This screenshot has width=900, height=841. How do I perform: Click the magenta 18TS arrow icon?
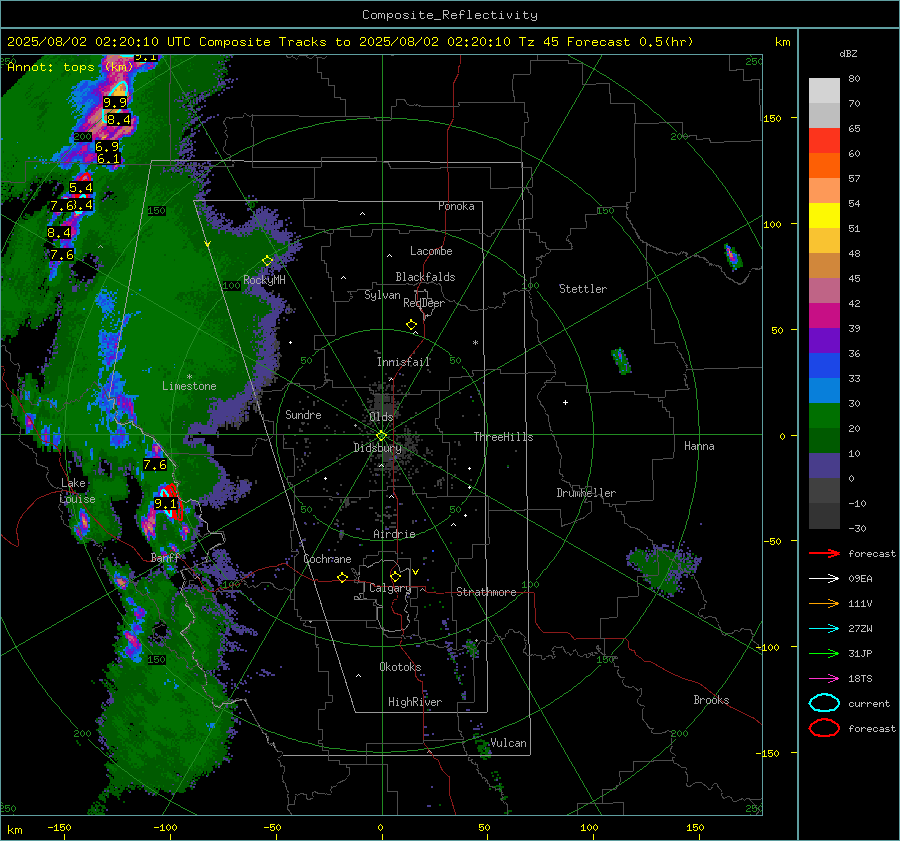pyautogui.click(x=824, y=679)
